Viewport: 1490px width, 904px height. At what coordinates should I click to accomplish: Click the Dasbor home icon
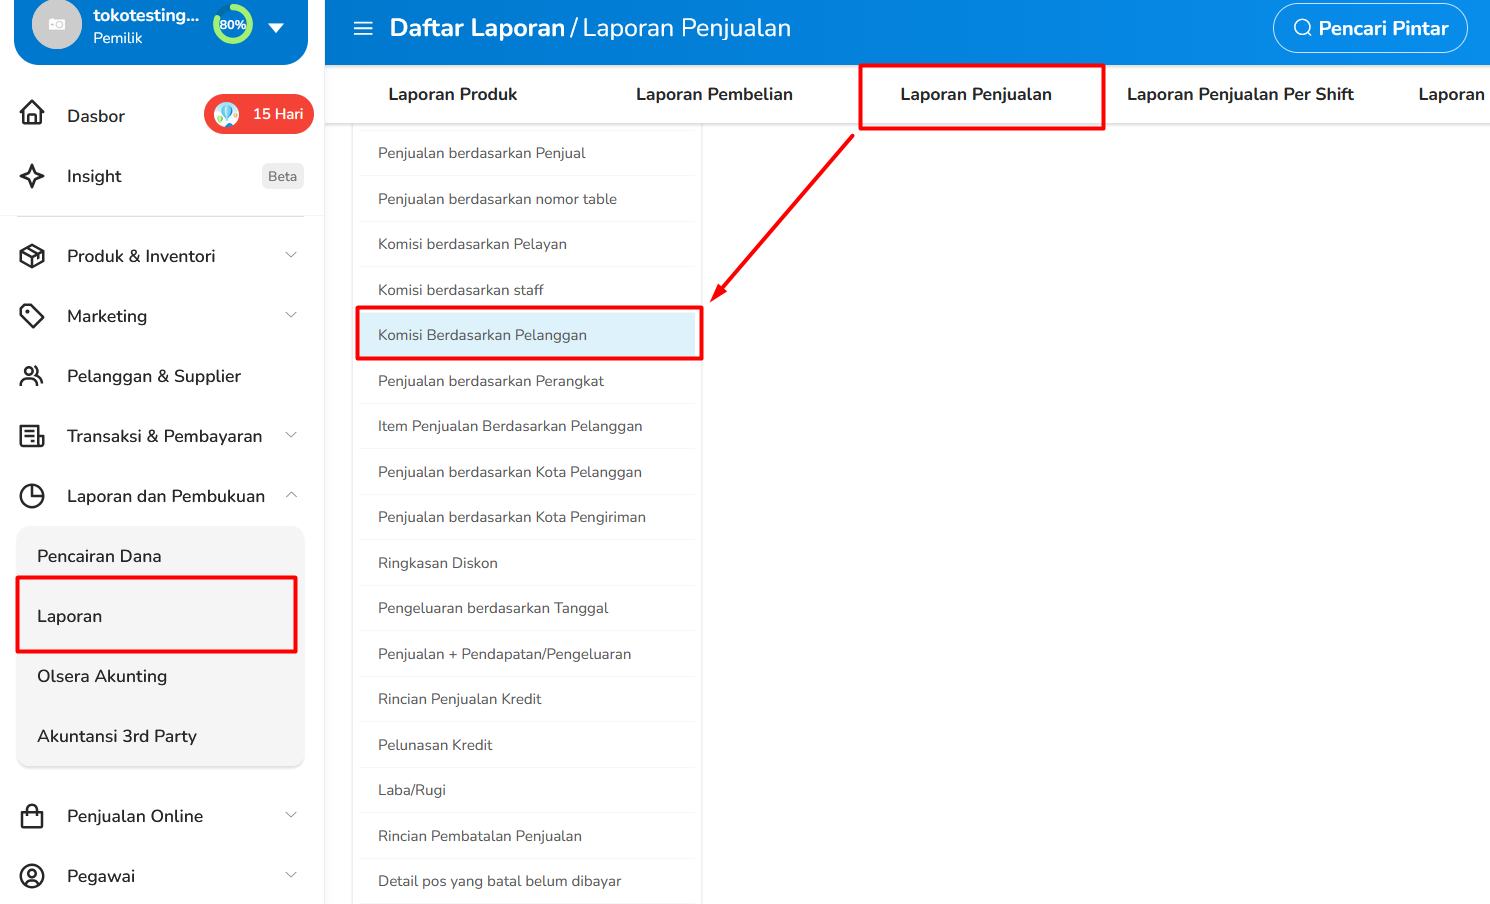click(32, 114)
